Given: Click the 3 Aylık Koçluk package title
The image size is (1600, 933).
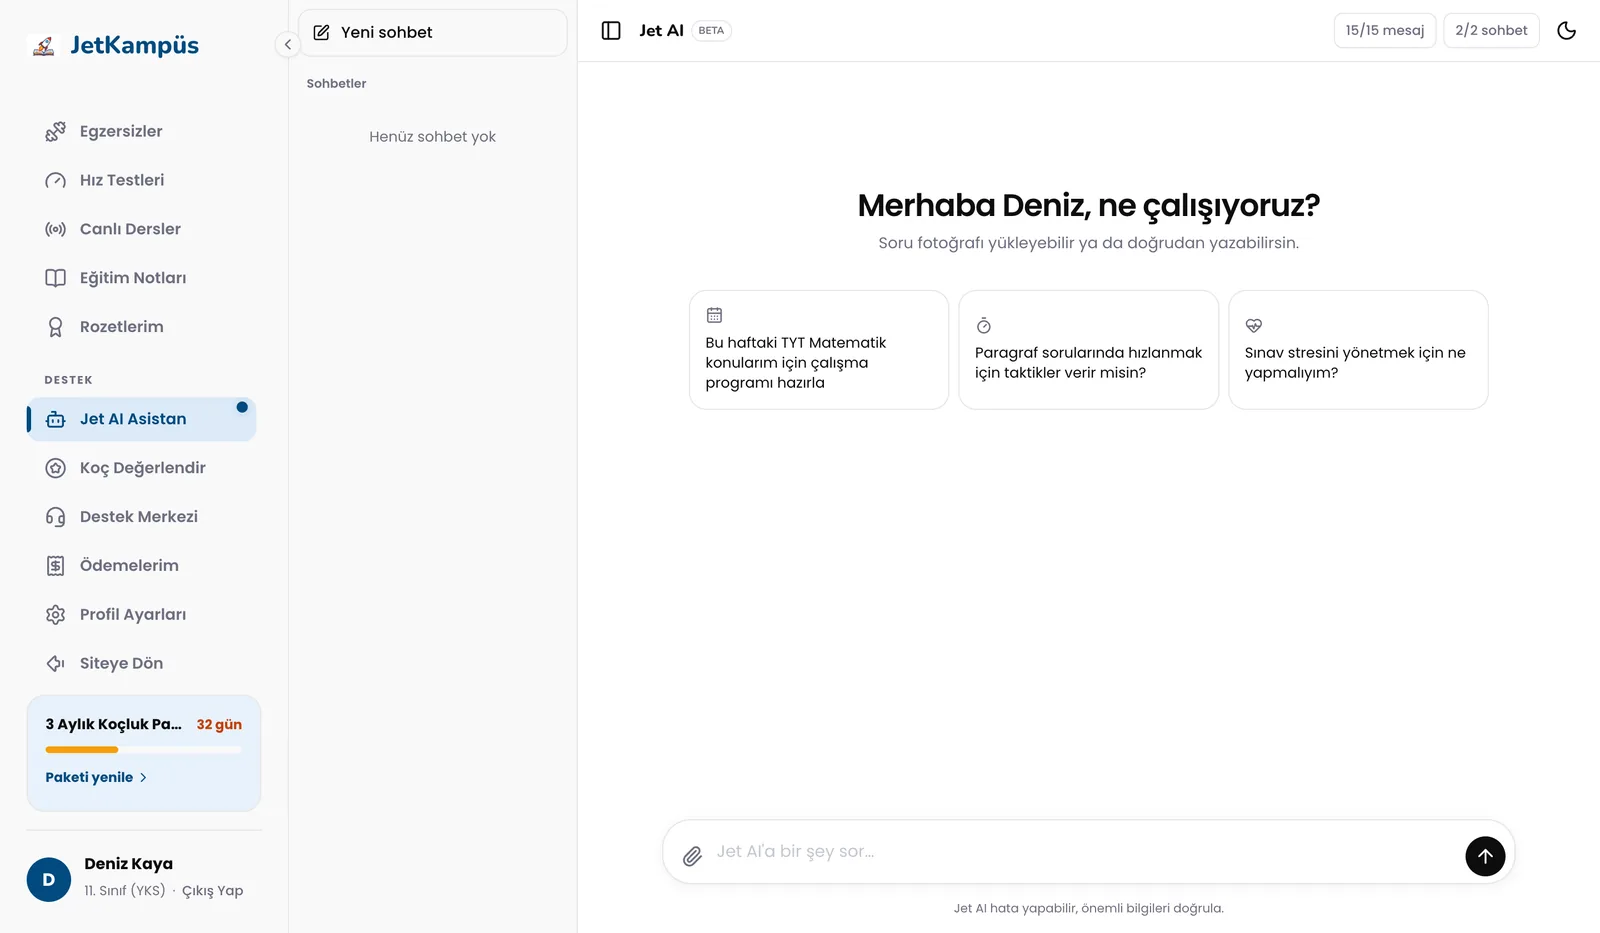Looking at the screenshot, I should (114, 724).
